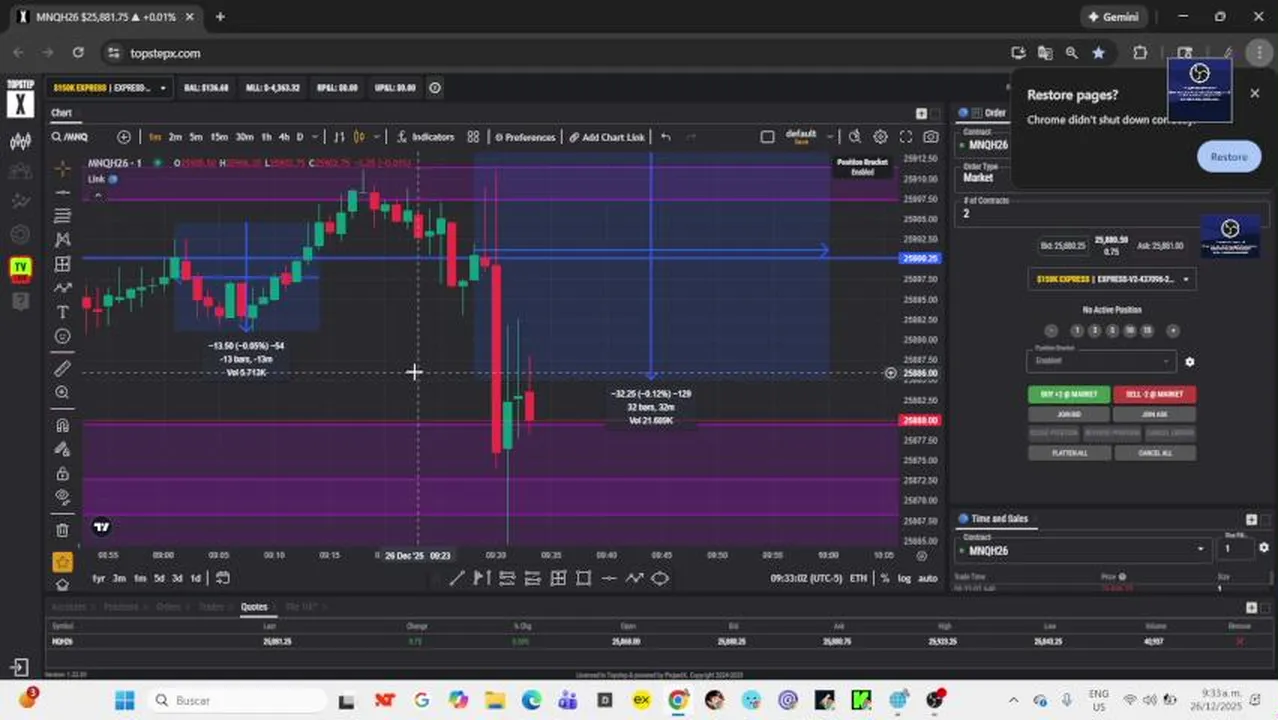Increase contracts with the plus button

pos(1173,331)
